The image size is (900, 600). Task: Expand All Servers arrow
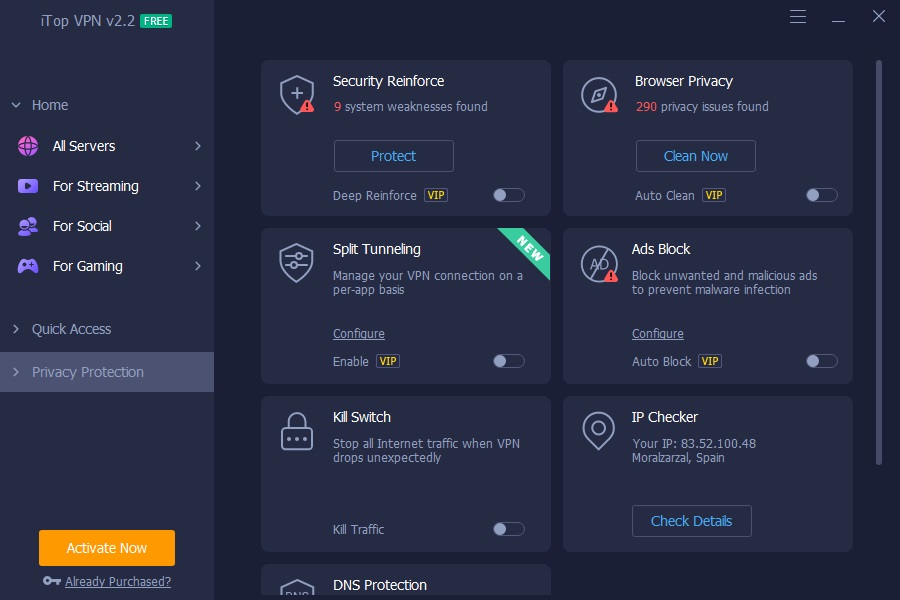click(x=197, y=146)
